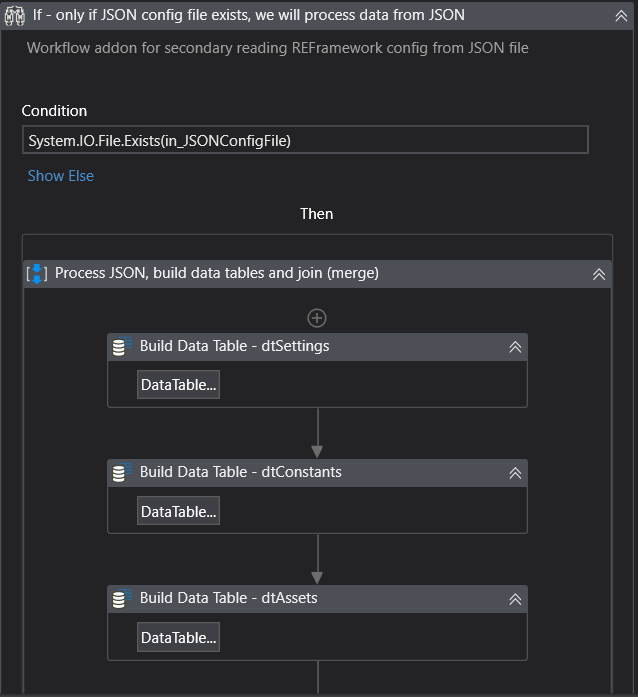
Task: Click the dtSettings Build Data Table icon
Action: [x=123, y=347]
